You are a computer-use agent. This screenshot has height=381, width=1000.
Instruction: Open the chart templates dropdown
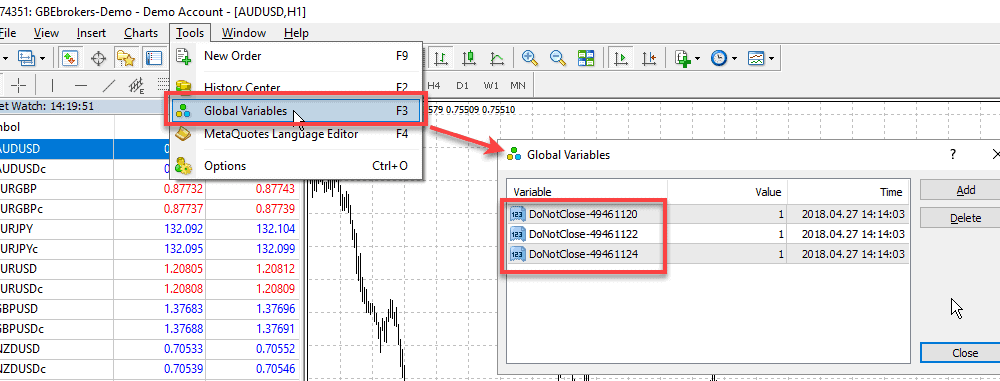(761, 59)
